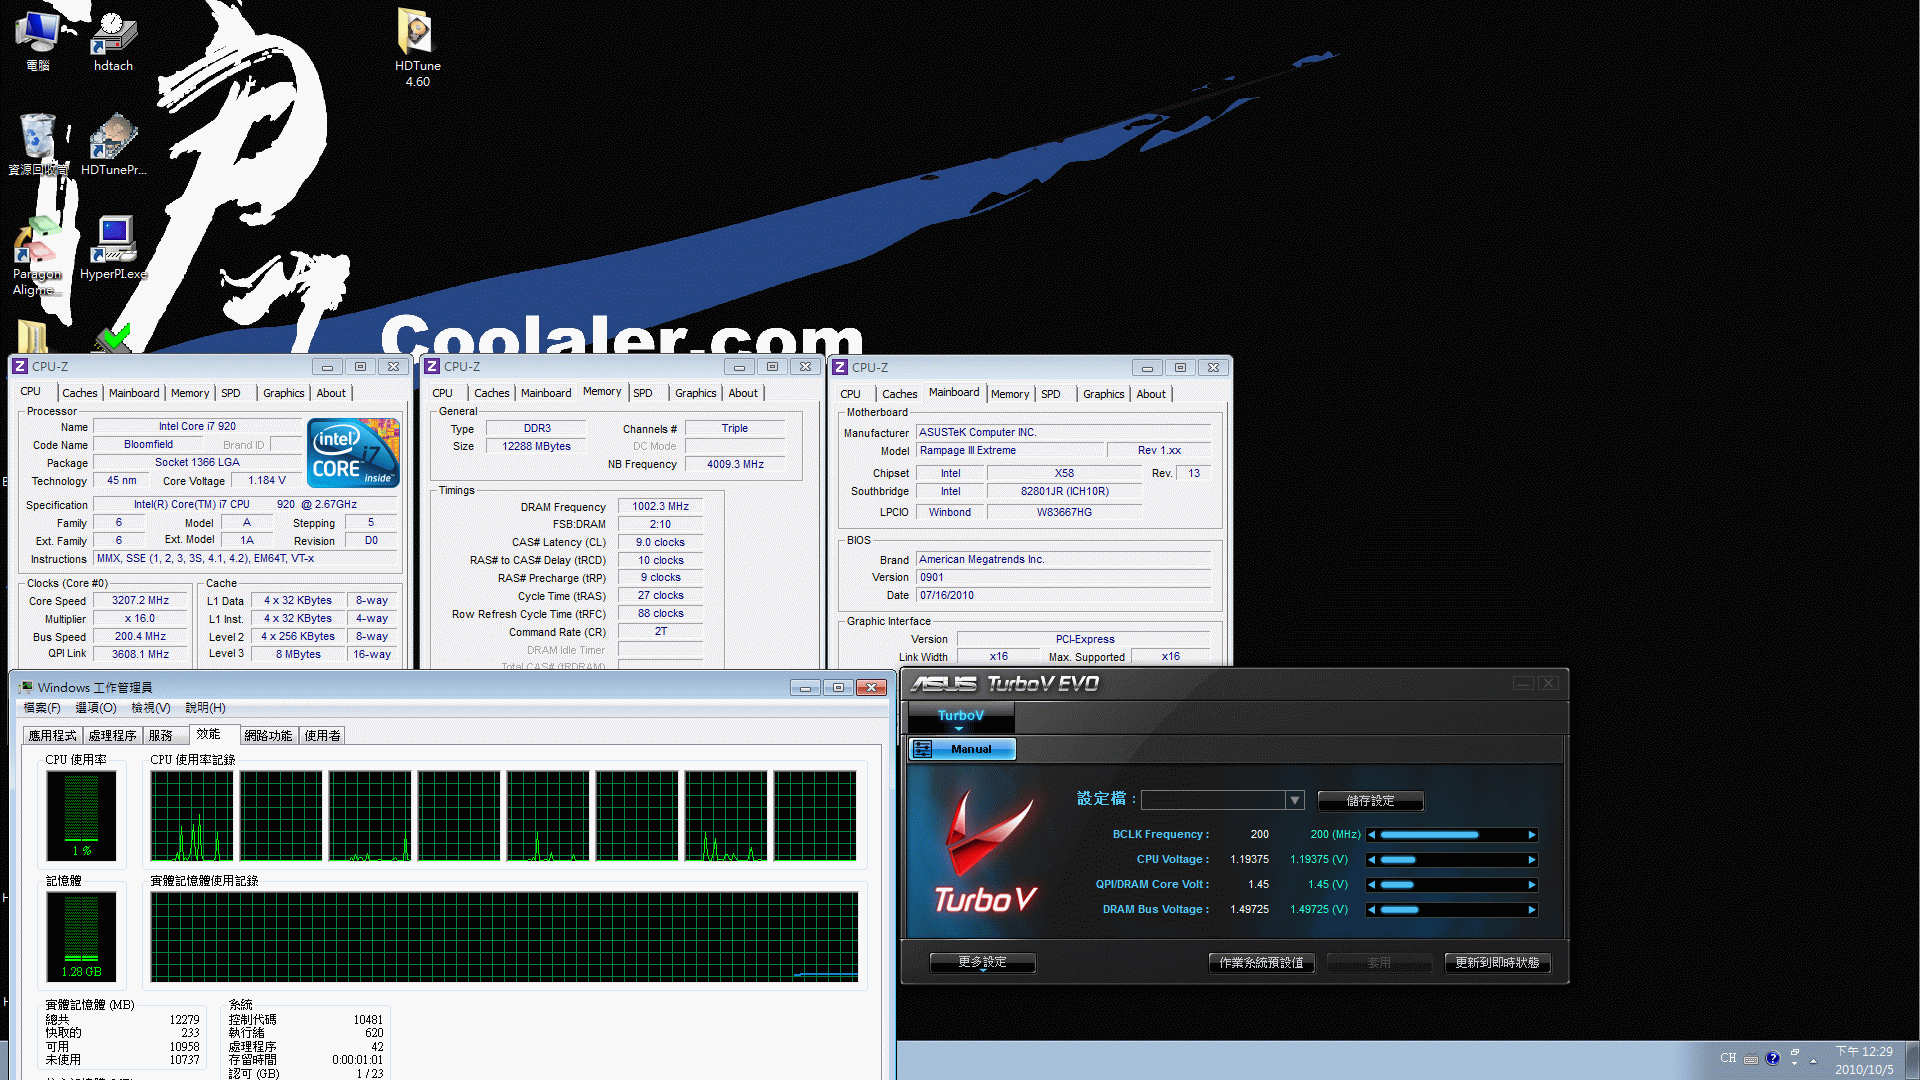Open the HDTune 4.60 folder icon
The width and height of the screenshot is (1920, 1080).
417,47
